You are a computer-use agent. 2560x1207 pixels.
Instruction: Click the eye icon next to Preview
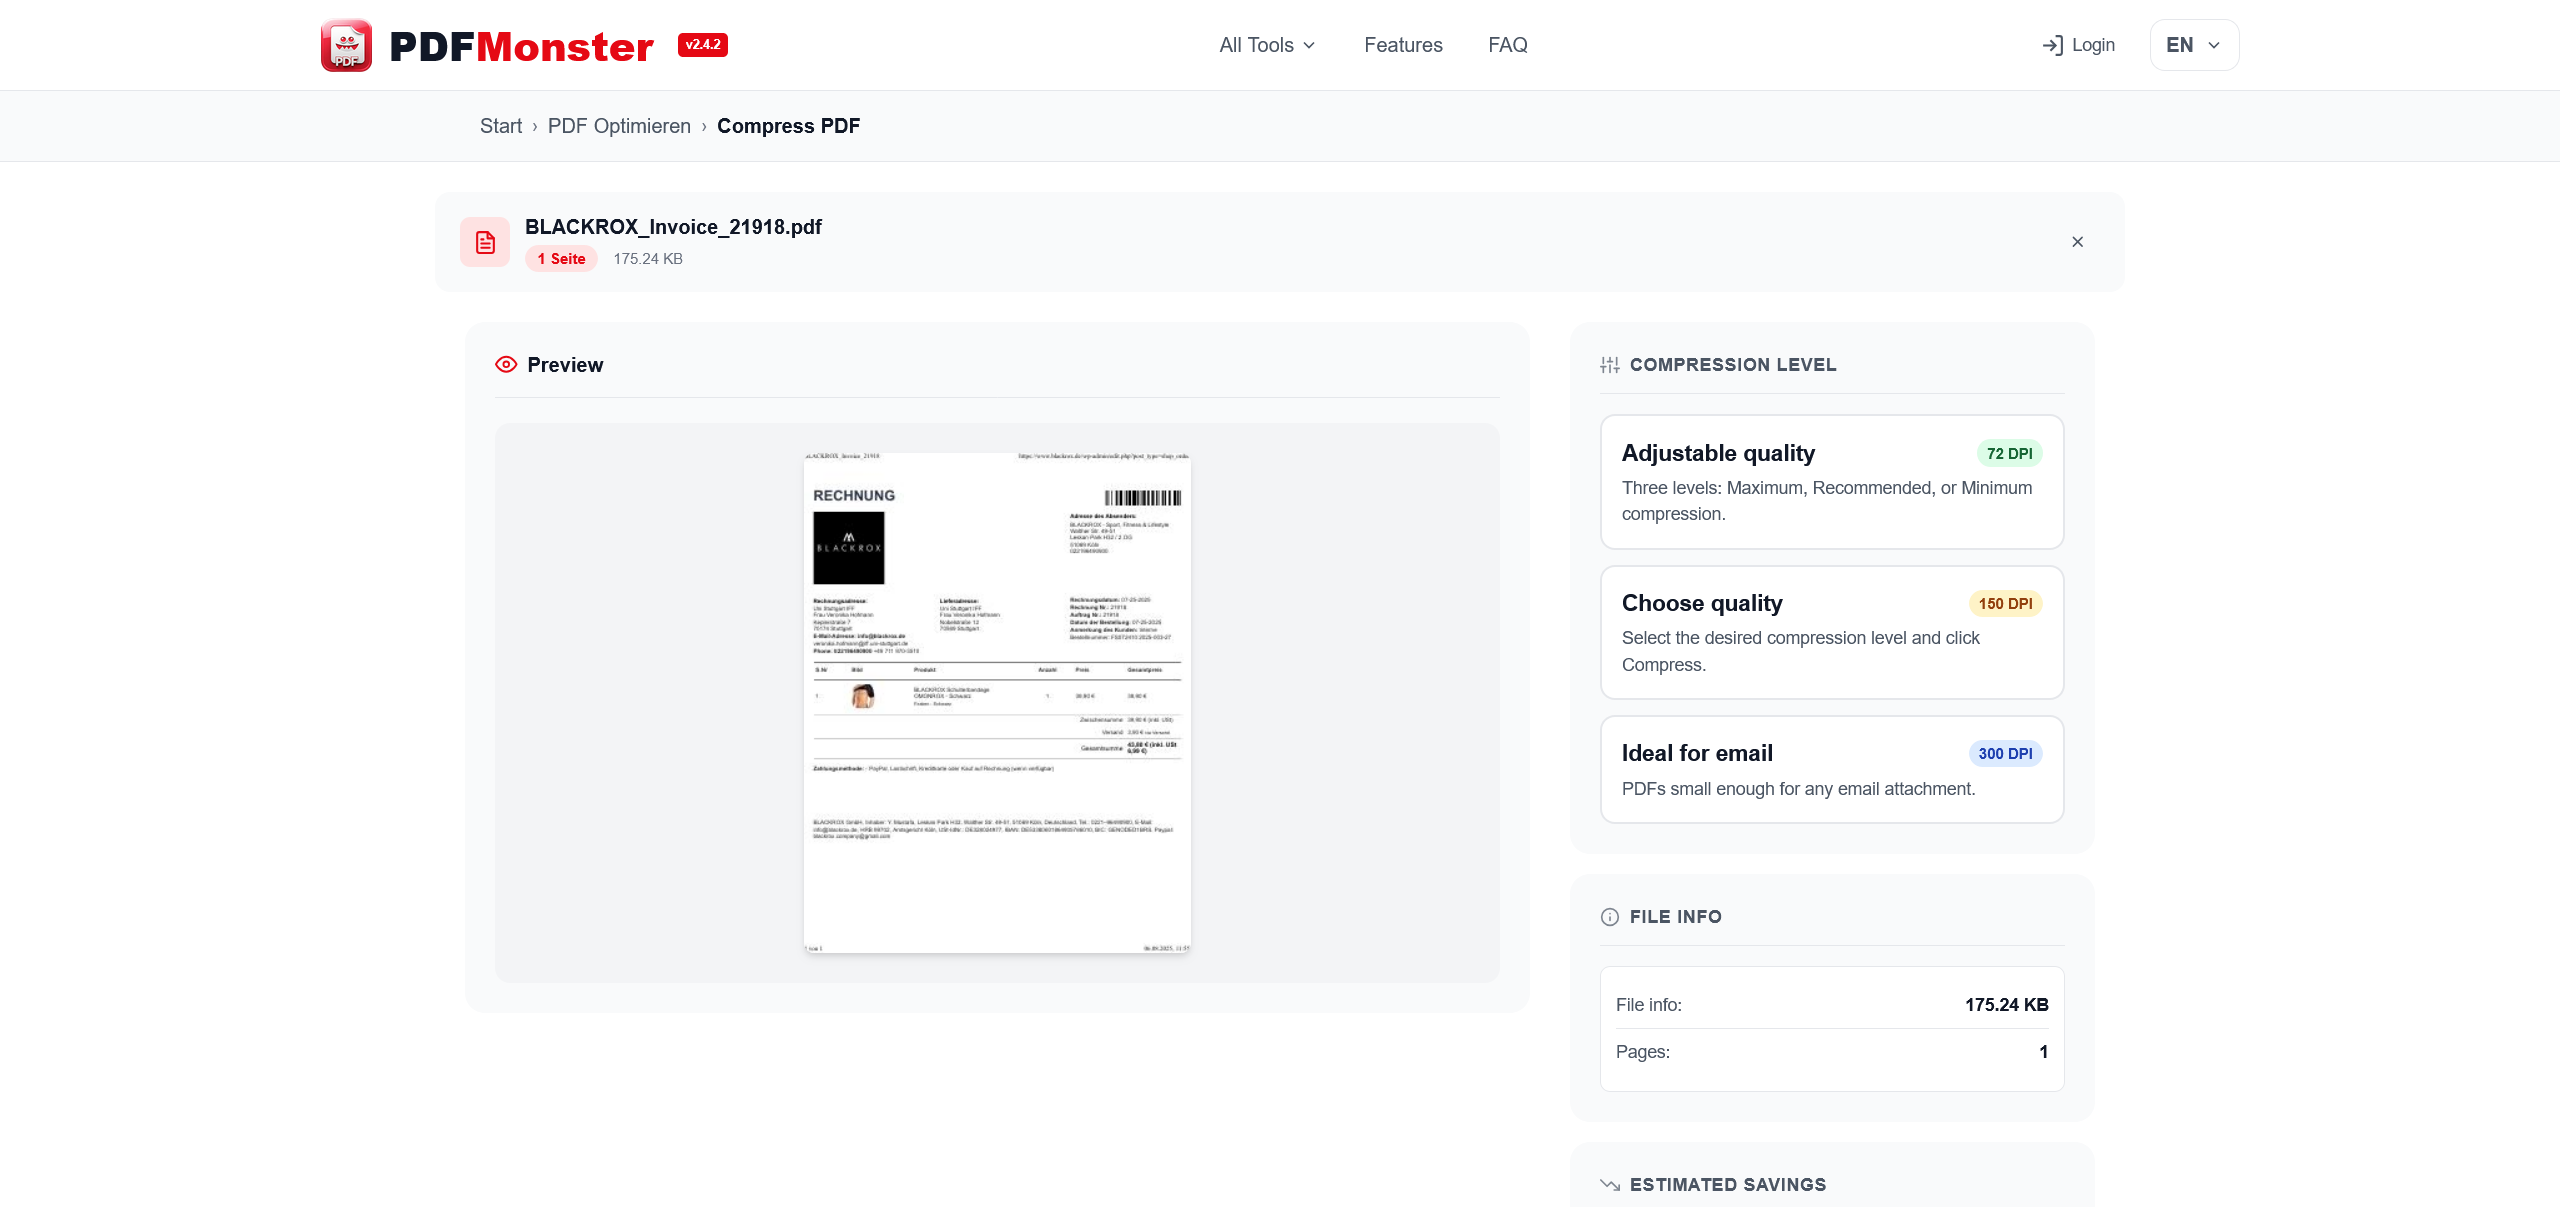tap(505, 364)
